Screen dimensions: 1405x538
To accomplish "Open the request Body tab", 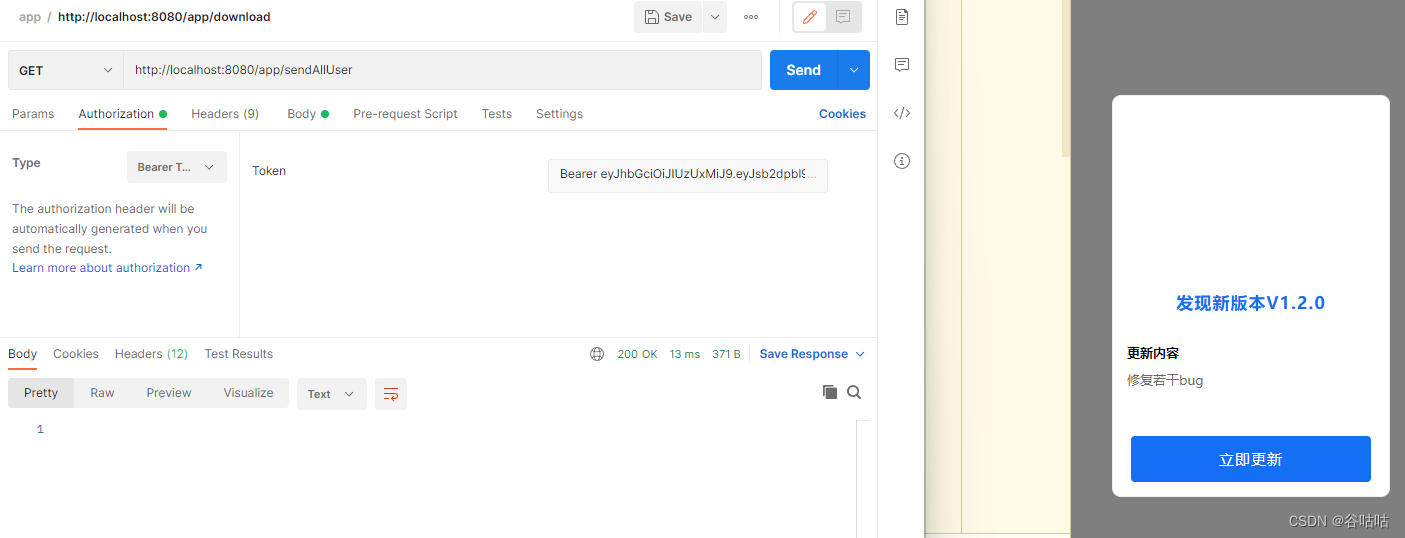I will tap(307, 114).
